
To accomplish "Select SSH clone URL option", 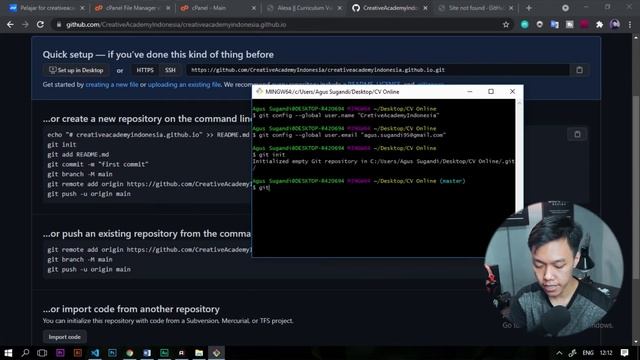I will coord(170,70).
